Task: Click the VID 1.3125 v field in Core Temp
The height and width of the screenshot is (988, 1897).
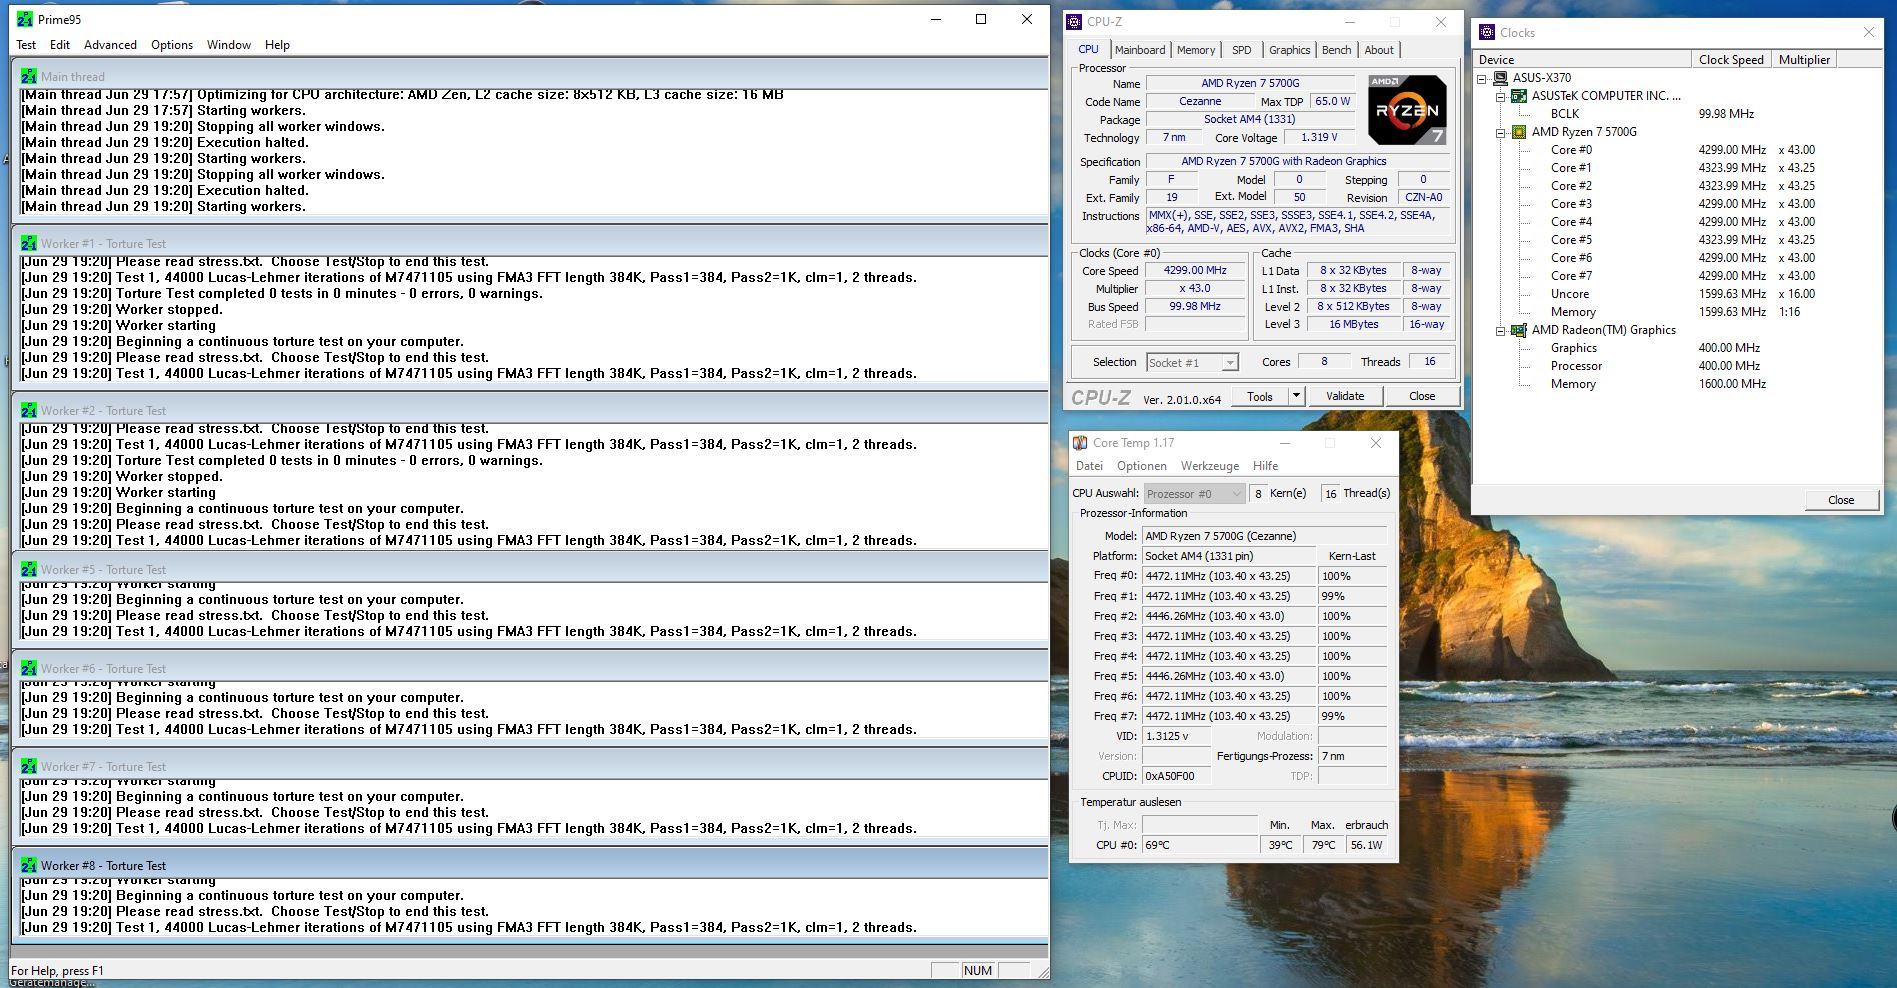Action: 1177,736
